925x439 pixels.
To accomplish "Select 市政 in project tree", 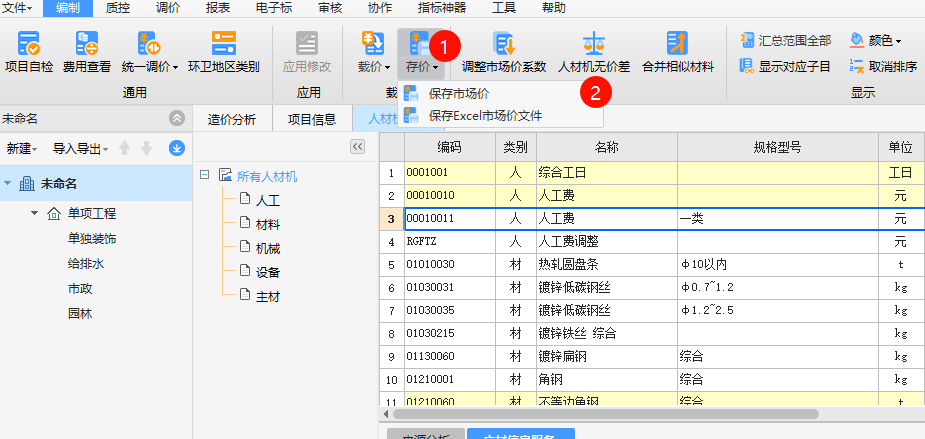I will point(80,289).
